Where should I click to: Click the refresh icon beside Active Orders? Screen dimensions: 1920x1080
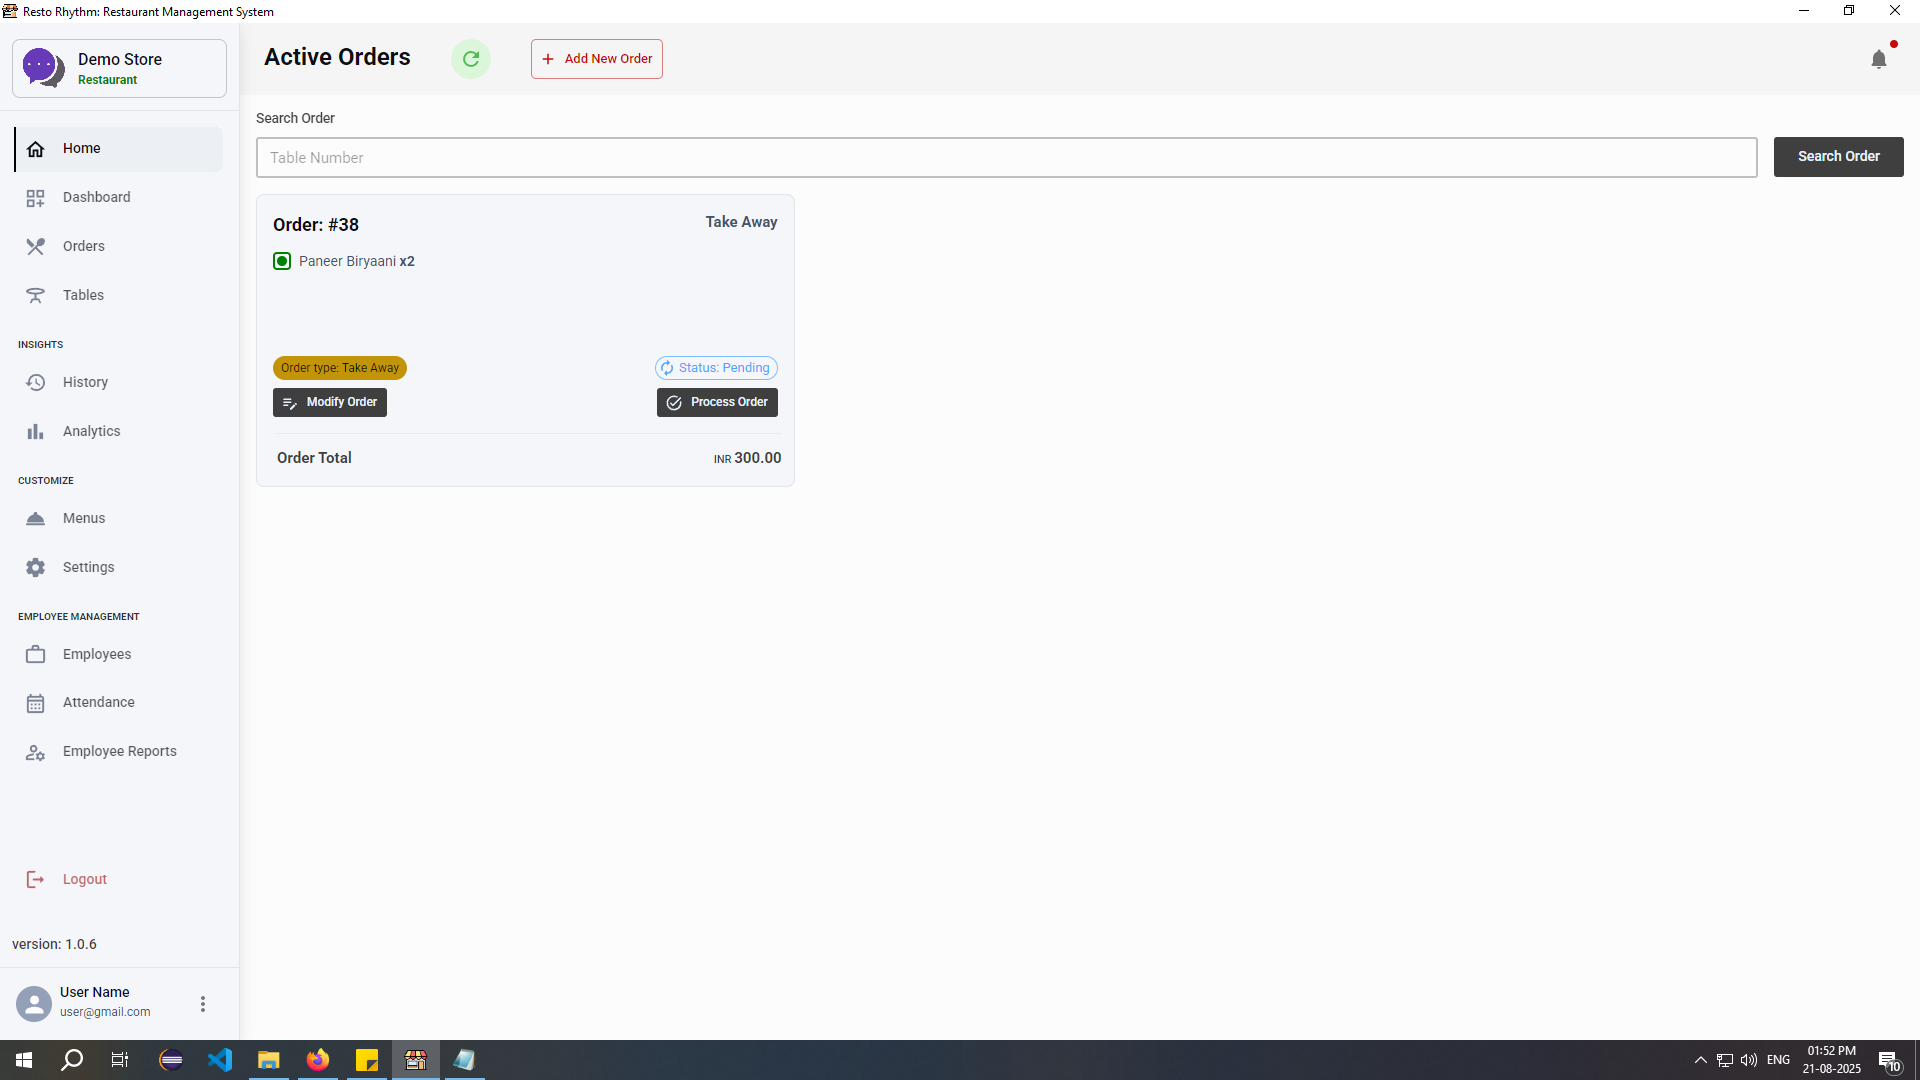[x=471, y=58]
